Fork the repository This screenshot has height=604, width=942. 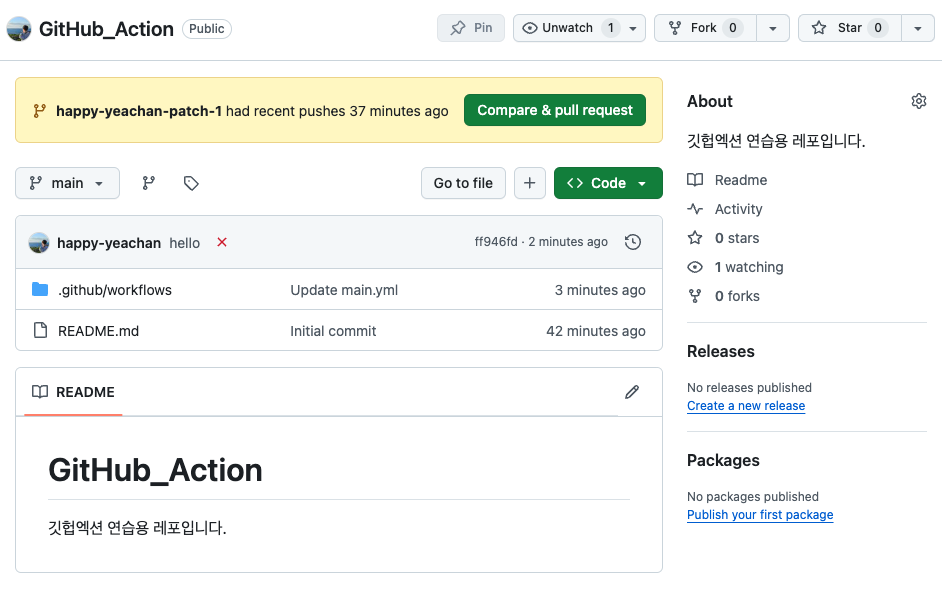pyautogui.click(x=705, y=28)
